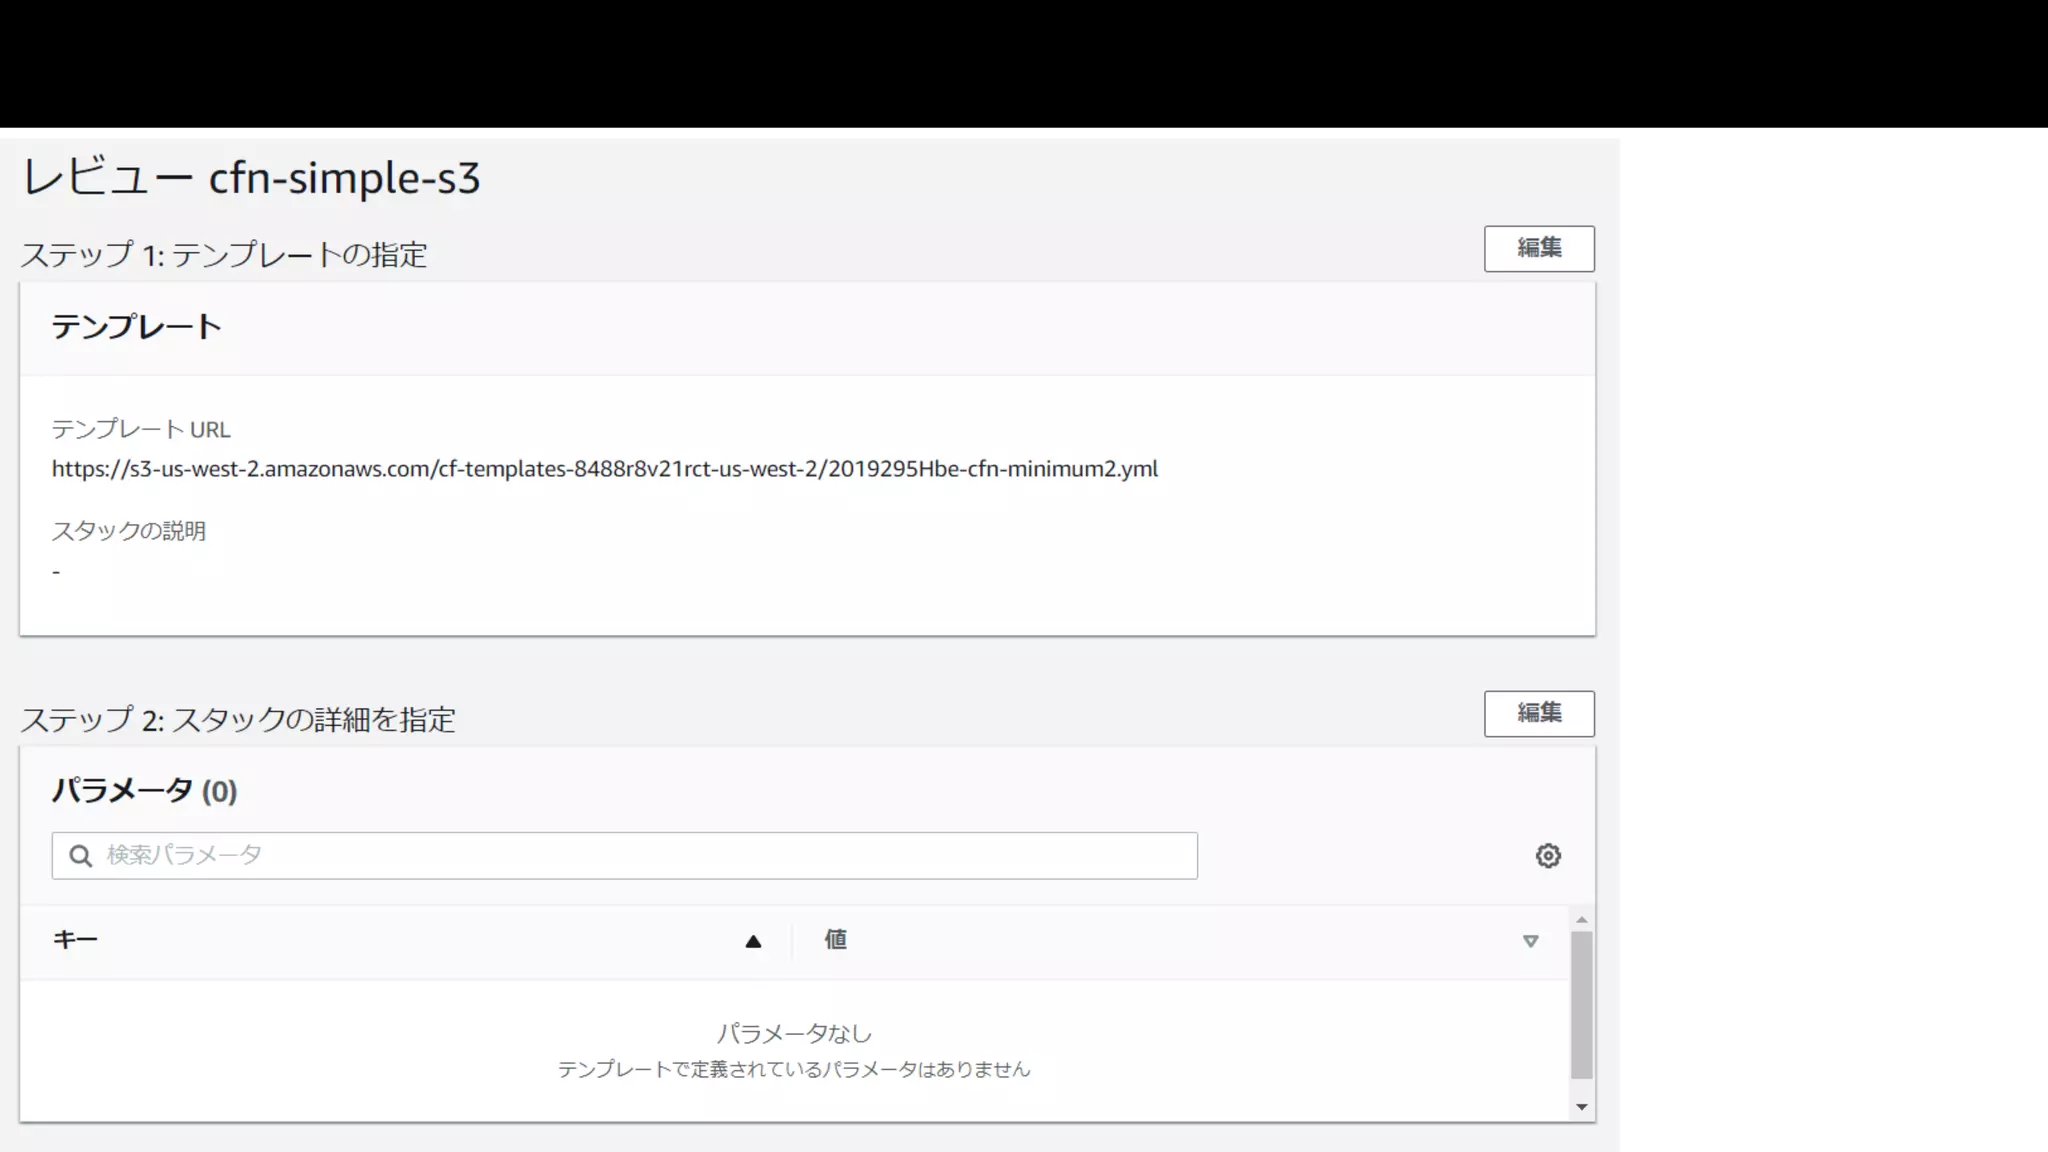Click the ステップ 2: スタックの詳細を指定 heading
The width and height of the screenshot is (2048, 1152).
[238, 720]
